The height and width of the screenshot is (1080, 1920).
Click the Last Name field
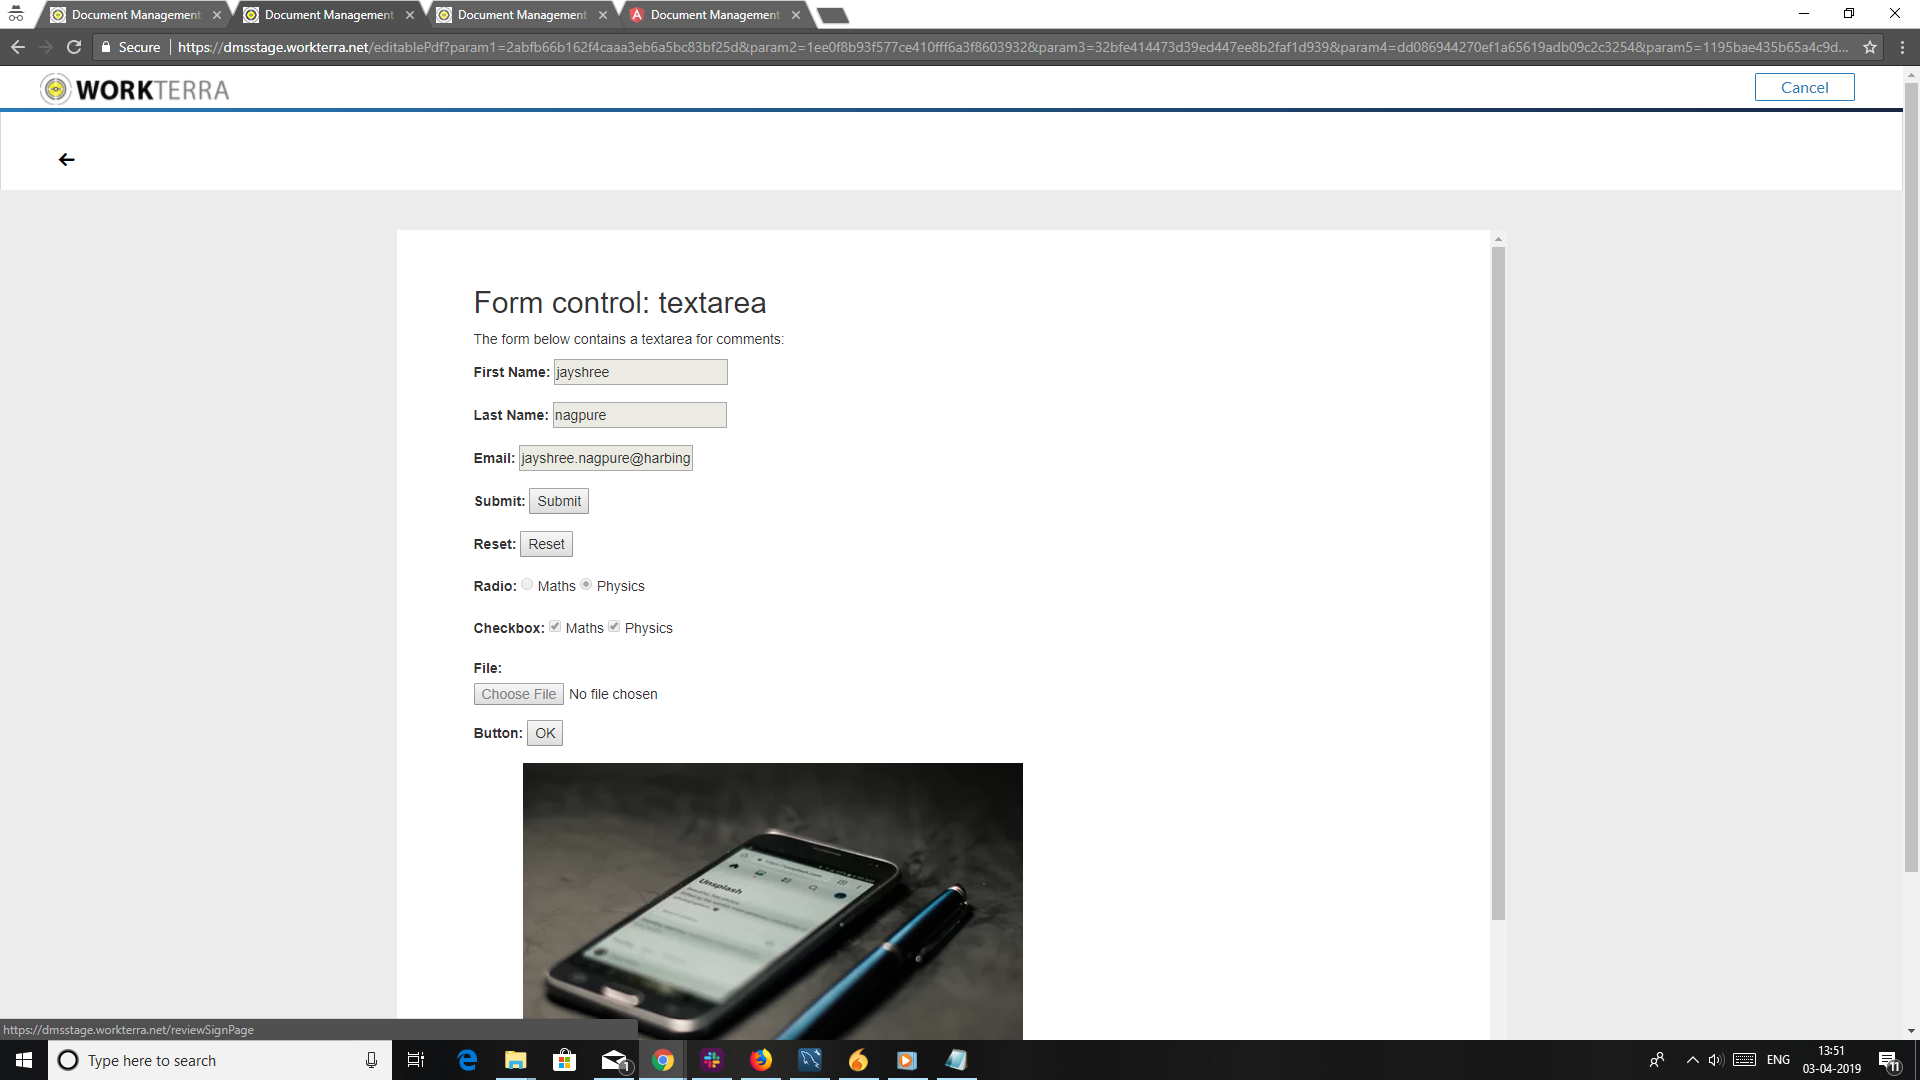[x=639, y=415]
